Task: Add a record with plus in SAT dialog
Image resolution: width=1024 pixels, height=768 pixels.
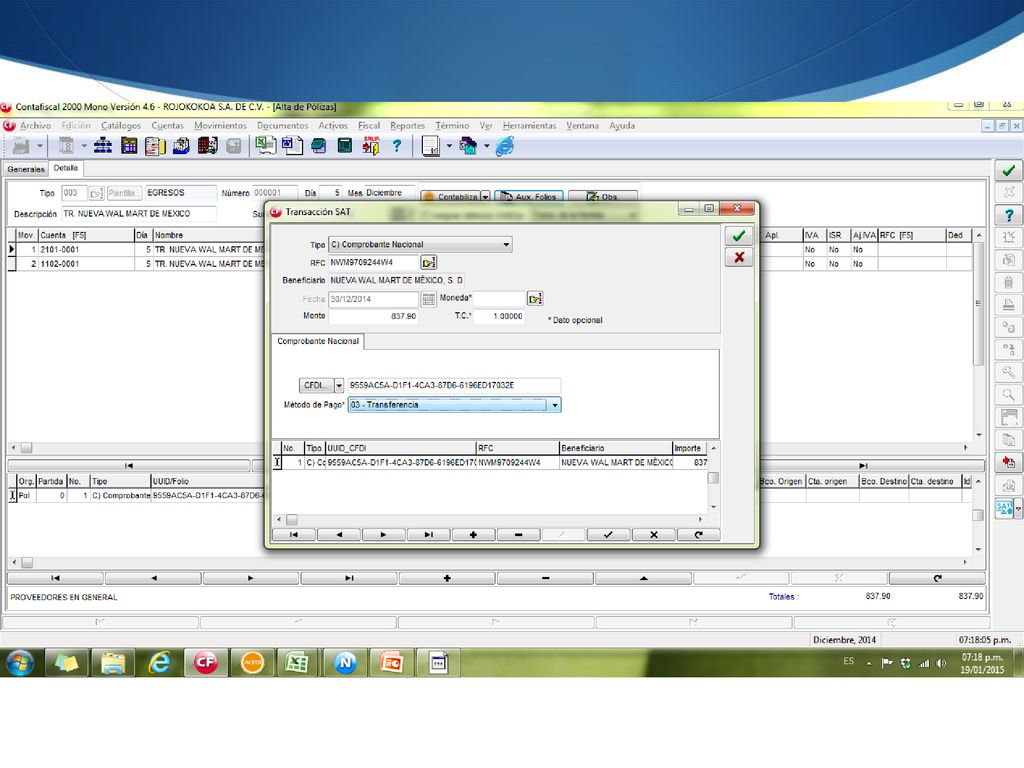Action: (x=473, y=535)
